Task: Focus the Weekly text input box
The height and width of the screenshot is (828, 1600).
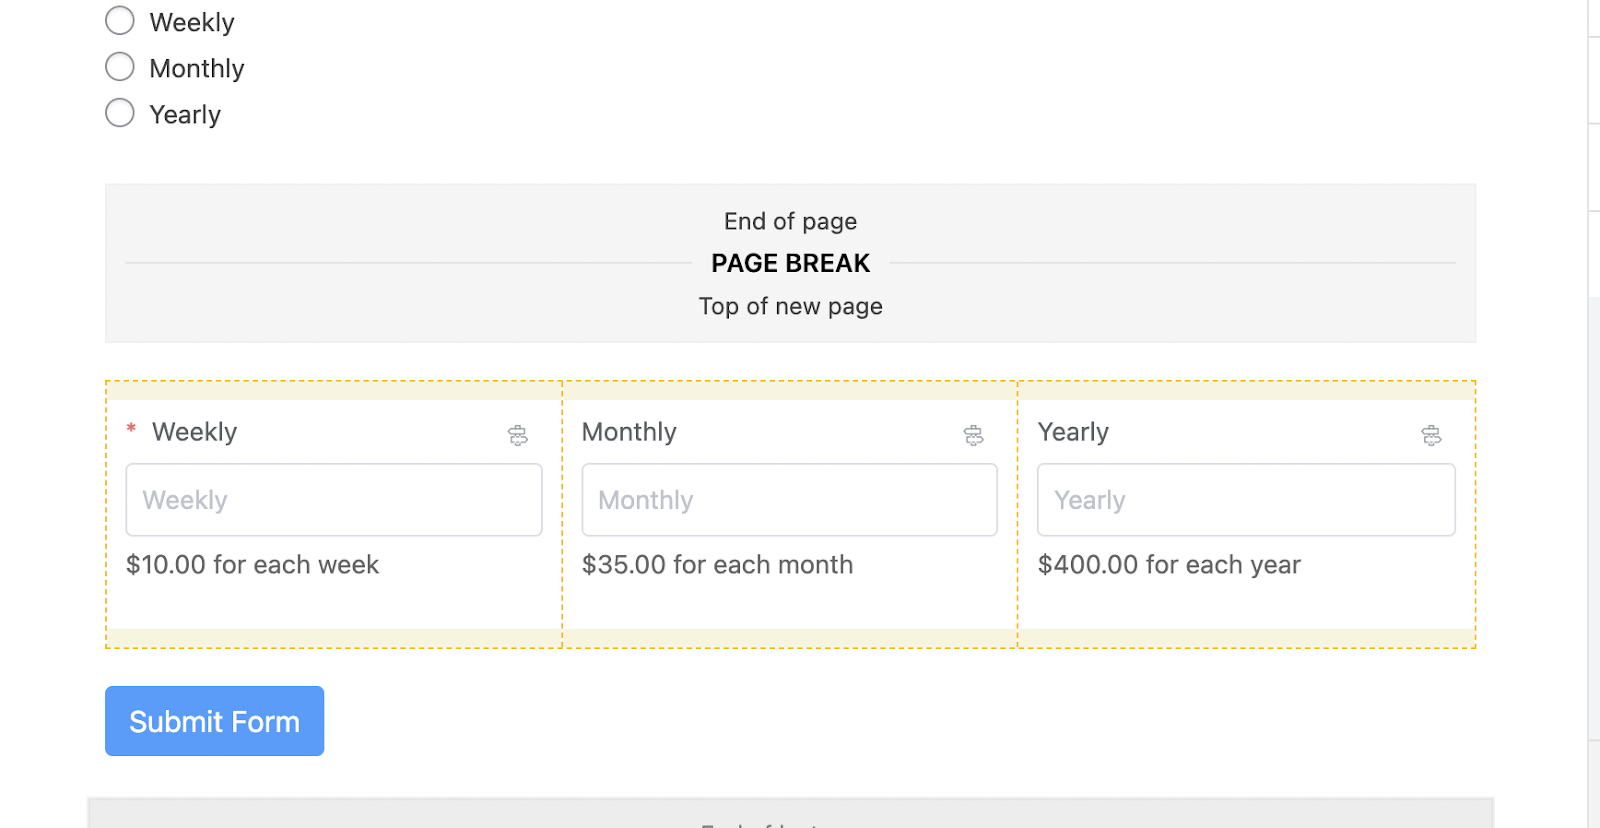Action: pos(333,500)
